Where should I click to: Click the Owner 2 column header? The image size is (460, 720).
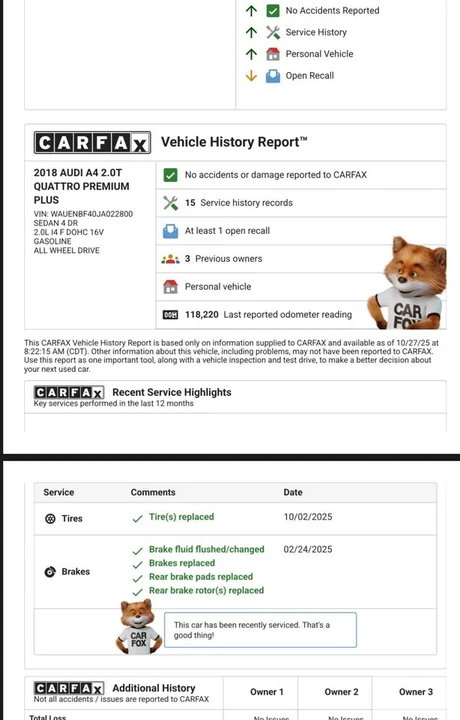pyautogui.click(x=341, y=692)
